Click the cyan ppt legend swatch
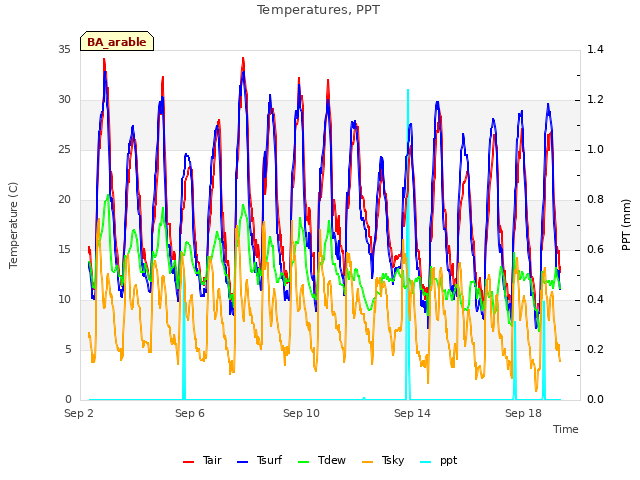The image size is (640, 480). coord(426,462)
